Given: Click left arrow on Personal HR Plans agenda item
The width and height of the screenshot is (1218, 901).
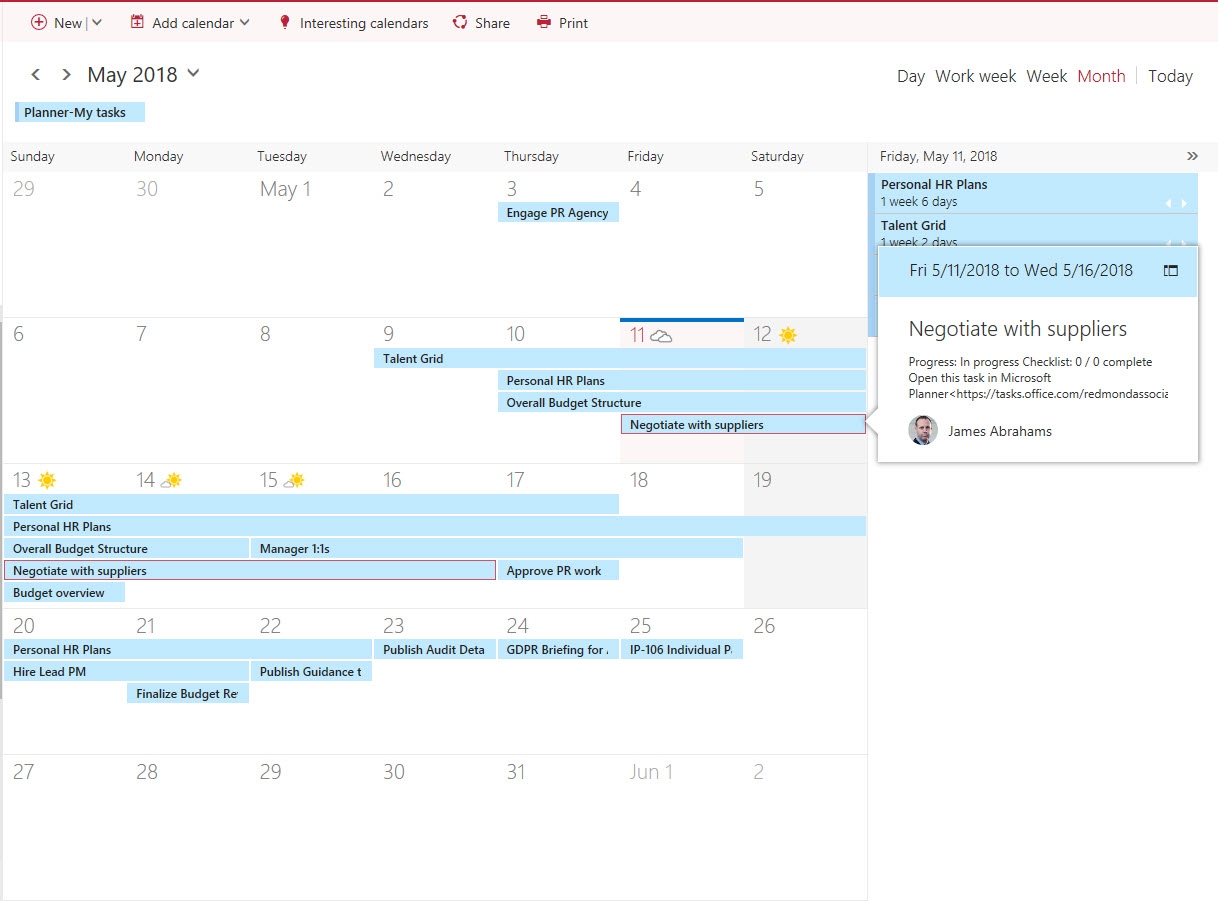Looking at the screenshot, I should [1168, 203].
